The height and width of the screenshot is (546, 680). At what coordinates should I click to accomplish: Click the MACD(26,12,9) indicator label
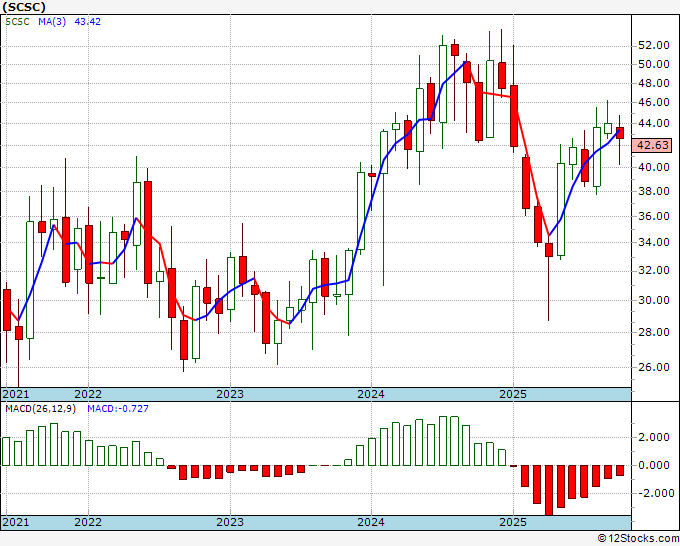click(x=40, y=409)
